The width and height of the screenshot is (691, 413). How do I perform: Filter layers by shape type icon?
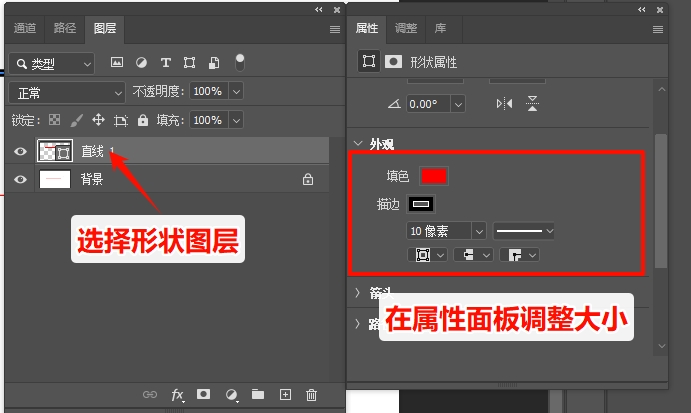(x=189, y=63)
